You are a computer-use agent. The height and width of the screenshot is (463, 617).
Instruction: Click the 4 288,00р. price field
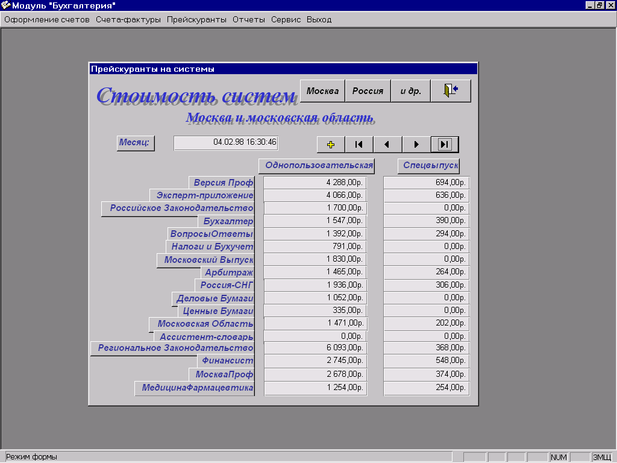[315, 183]
